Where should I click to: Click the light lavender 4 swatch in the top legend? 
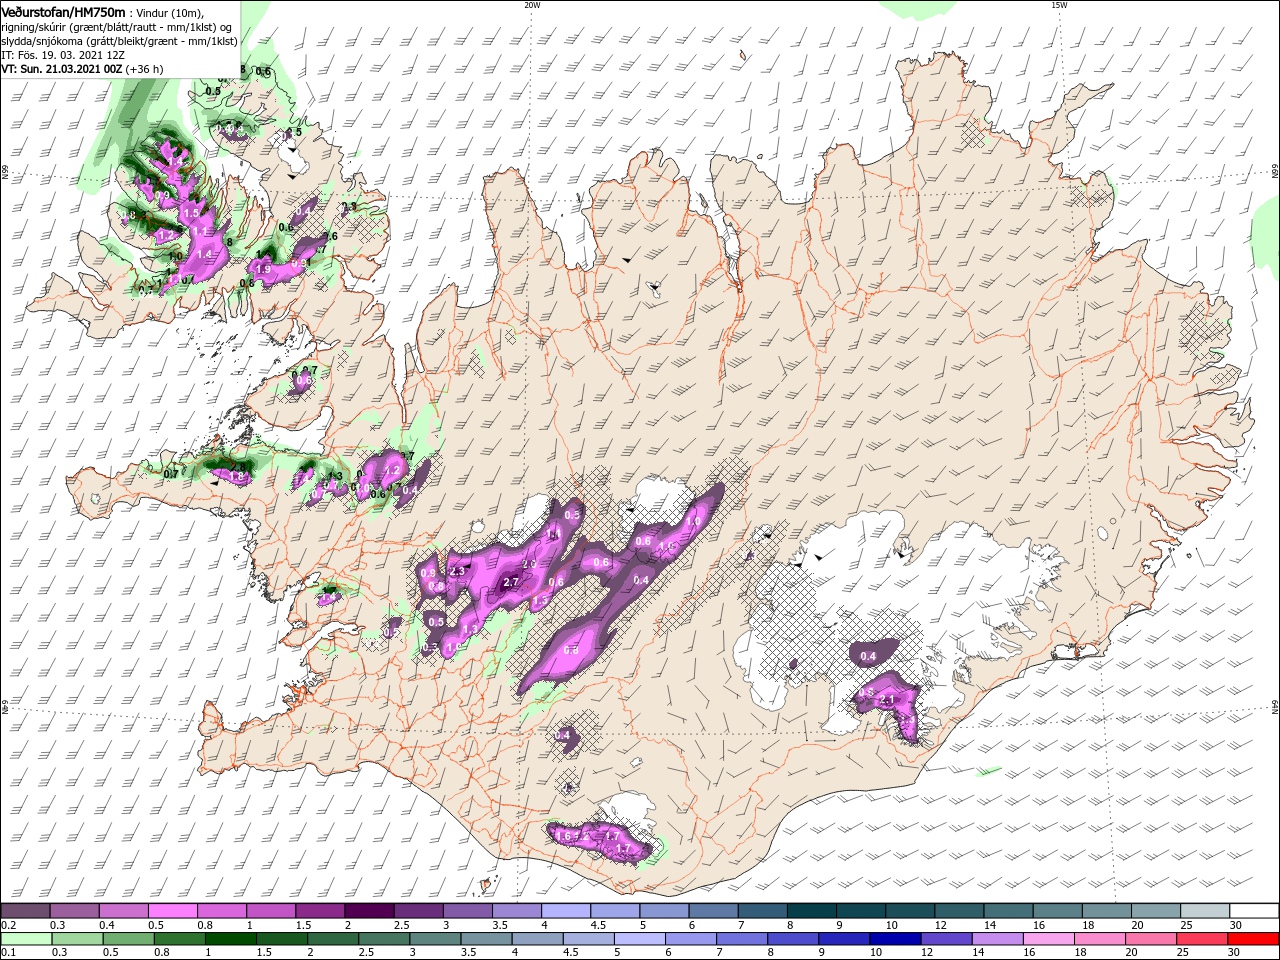click(x=565, y=911)
